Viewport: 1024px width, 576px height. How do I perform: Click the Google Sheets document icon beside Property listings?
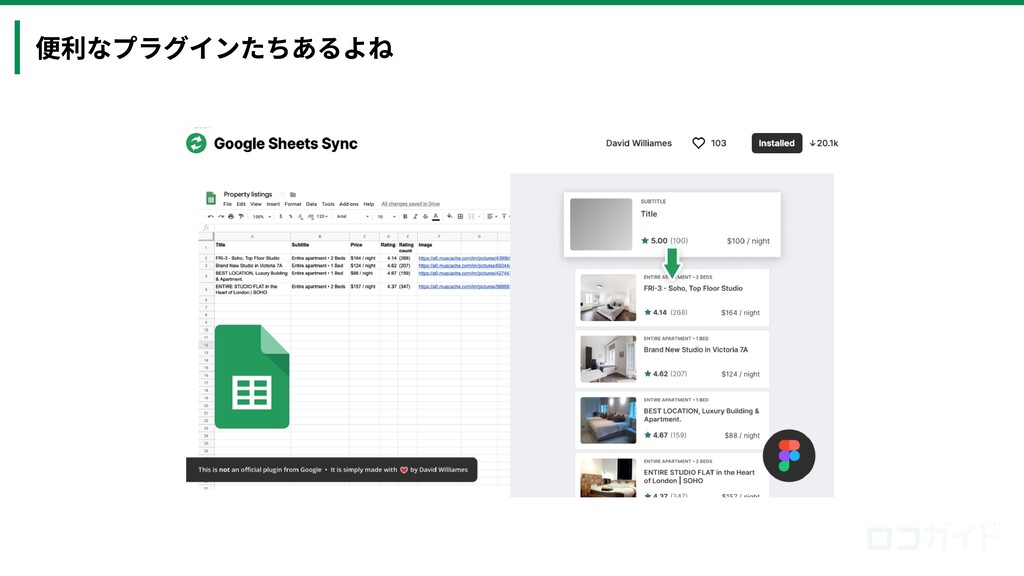211,198
